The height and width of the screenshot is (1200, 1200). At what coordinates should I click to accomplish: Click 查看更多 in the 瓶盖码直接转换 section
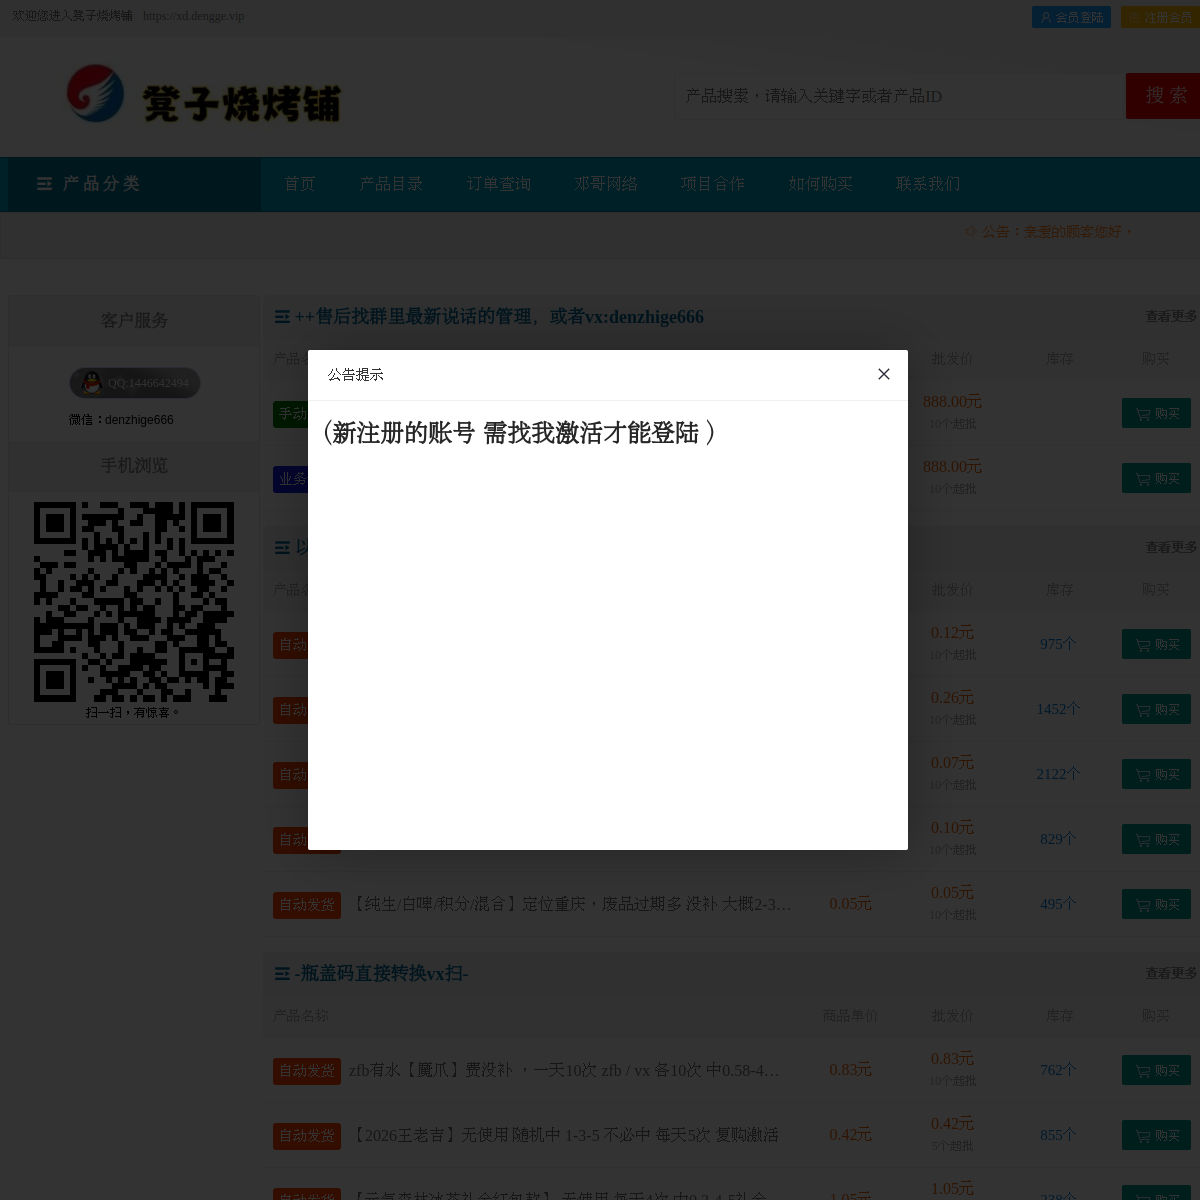(1171, 973)
